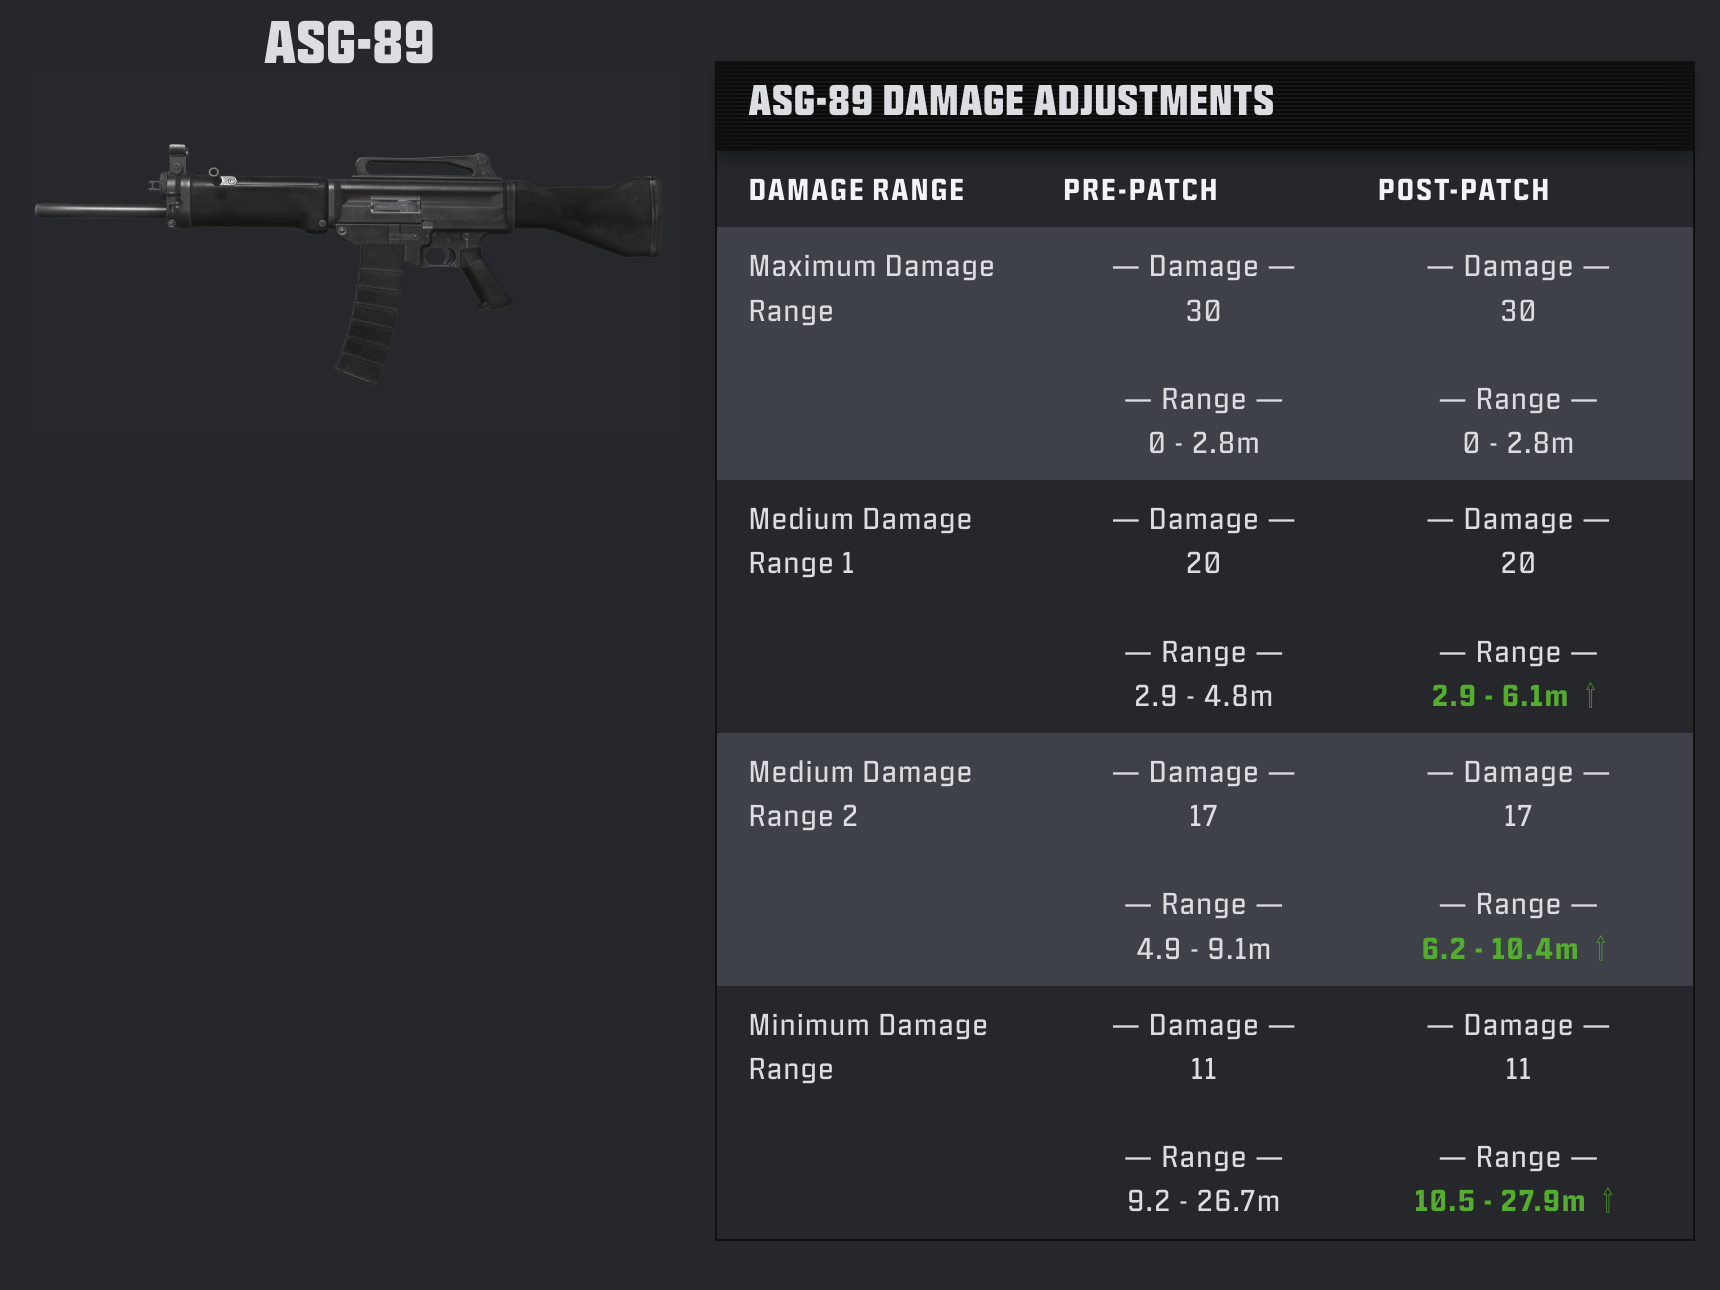Click pre-patch range value 9.2 - 26.7m

click(x=1203, y=1201)
